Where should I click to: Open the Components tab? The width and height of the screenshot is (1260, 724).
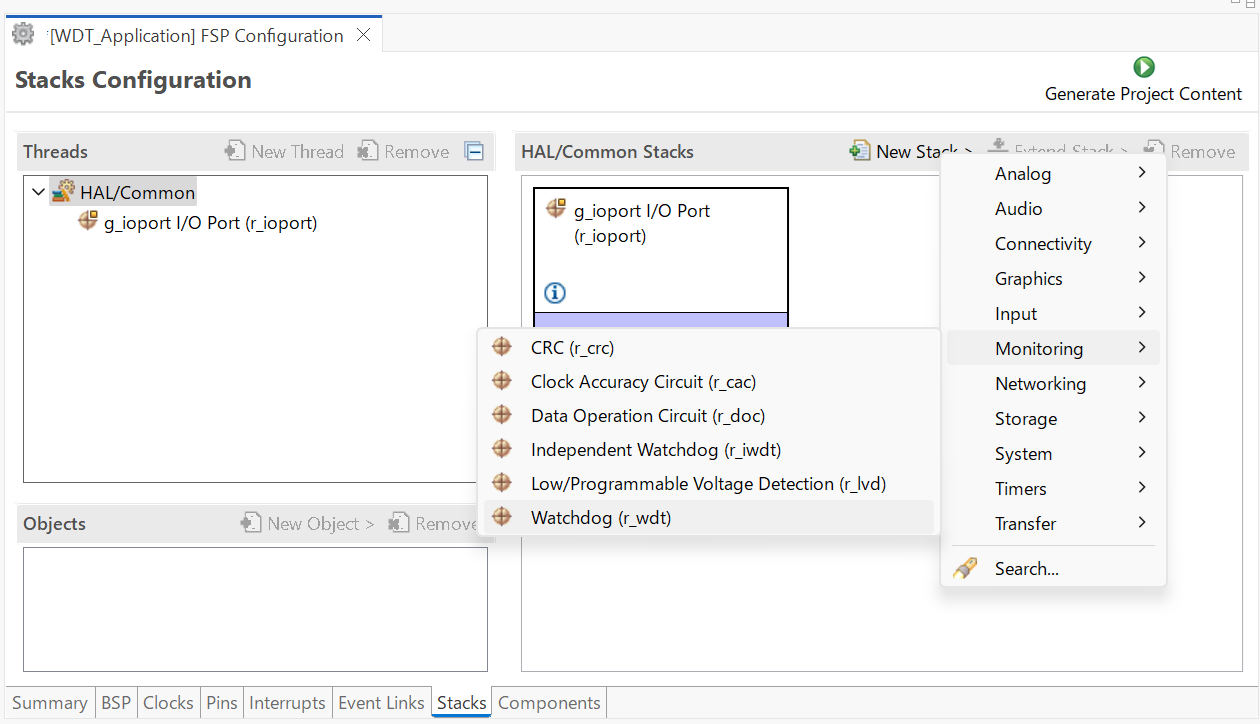549,703
